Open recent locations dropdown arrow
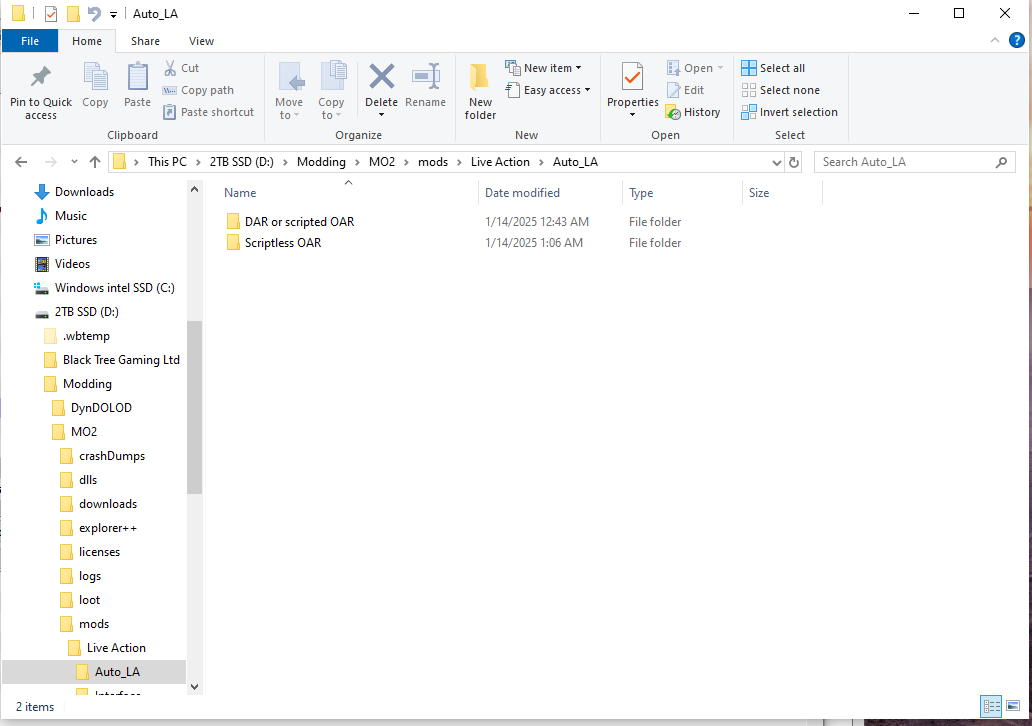1032x726 pixels. click(74, 162)
